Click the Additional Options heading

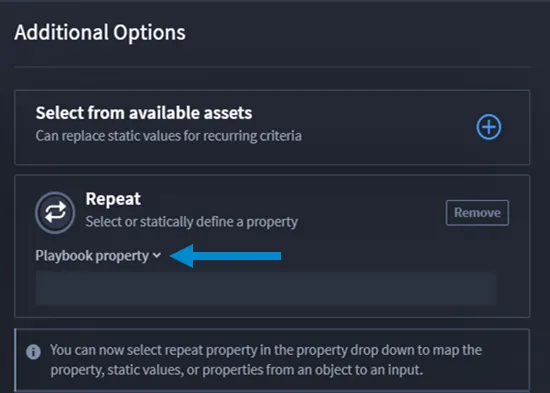coord(100,33)
